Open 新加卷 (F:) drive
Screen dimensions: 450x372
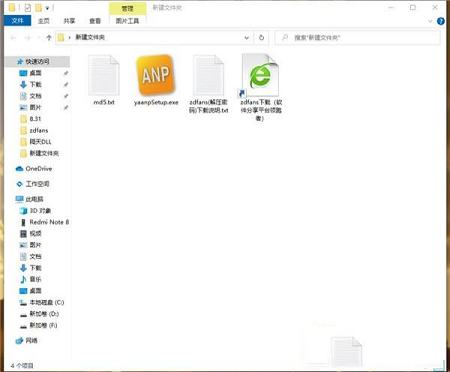point(43,325)
